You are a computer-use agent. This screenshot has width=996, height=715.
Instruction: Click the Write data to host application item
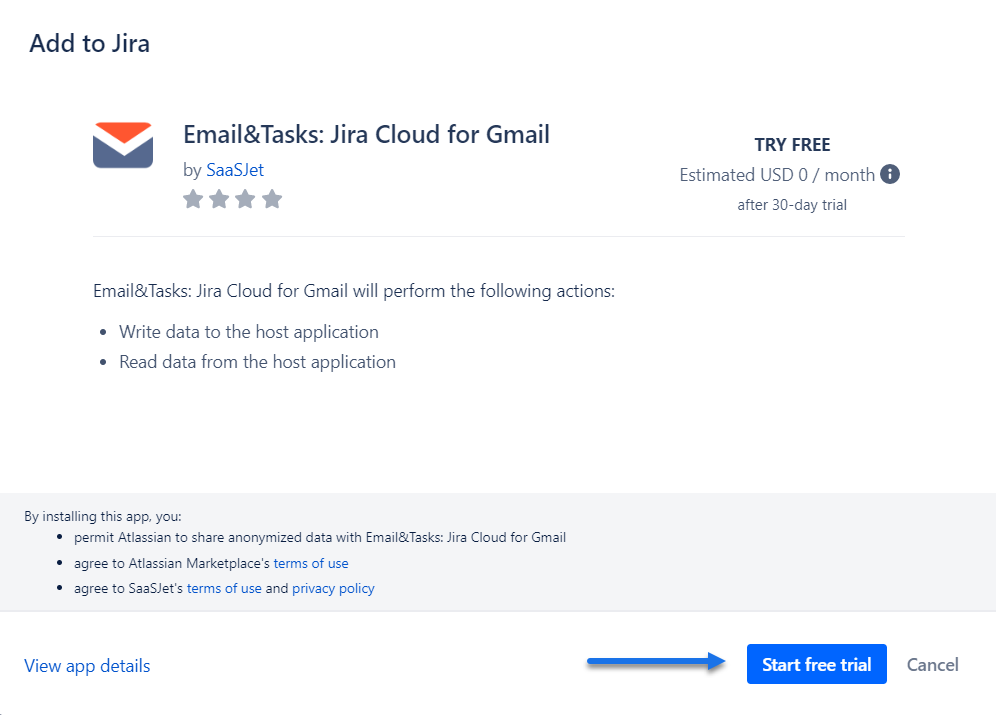tap(248, 331)
